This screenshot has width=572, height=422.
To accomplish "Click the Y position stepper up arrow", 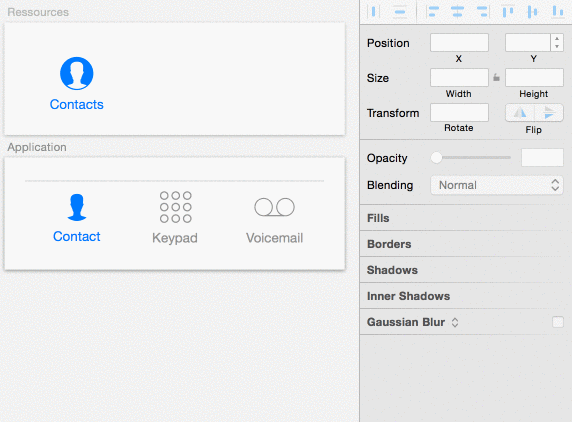I will (x=557, y=38).
